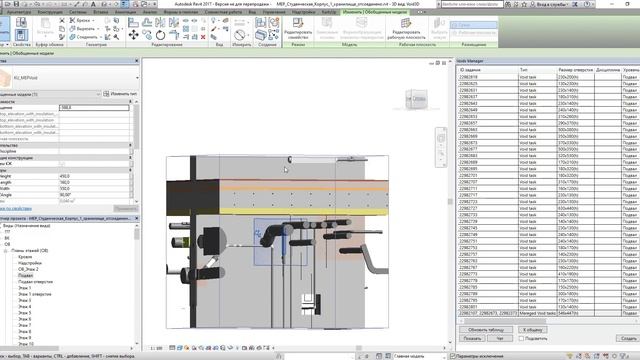Select the Merged Void tasks table row
The width and height of the screenshot is (640, 360).
click(x=548, y=313)
